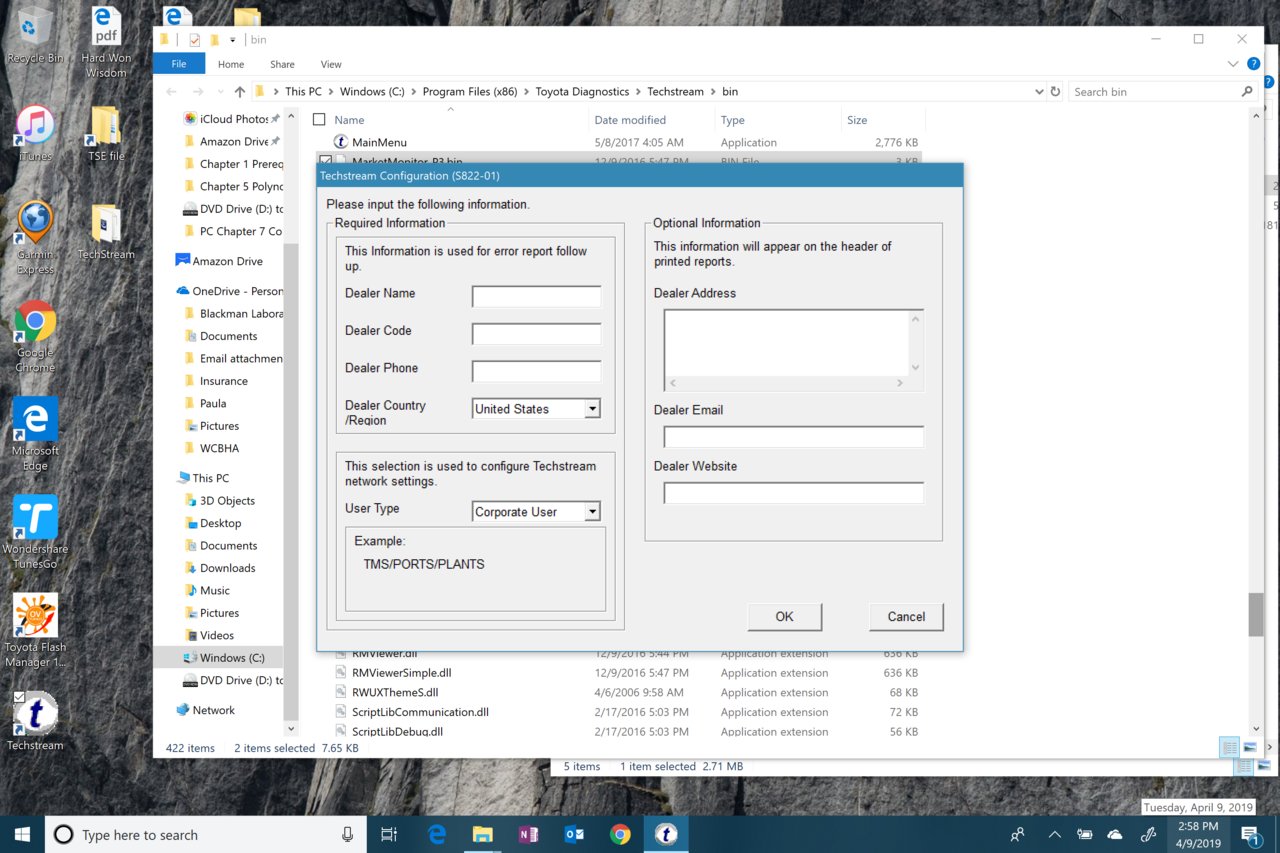Screen dimensions: 1280x853
Task: Select MainMenu application file
Action: [x=379, y=142]
